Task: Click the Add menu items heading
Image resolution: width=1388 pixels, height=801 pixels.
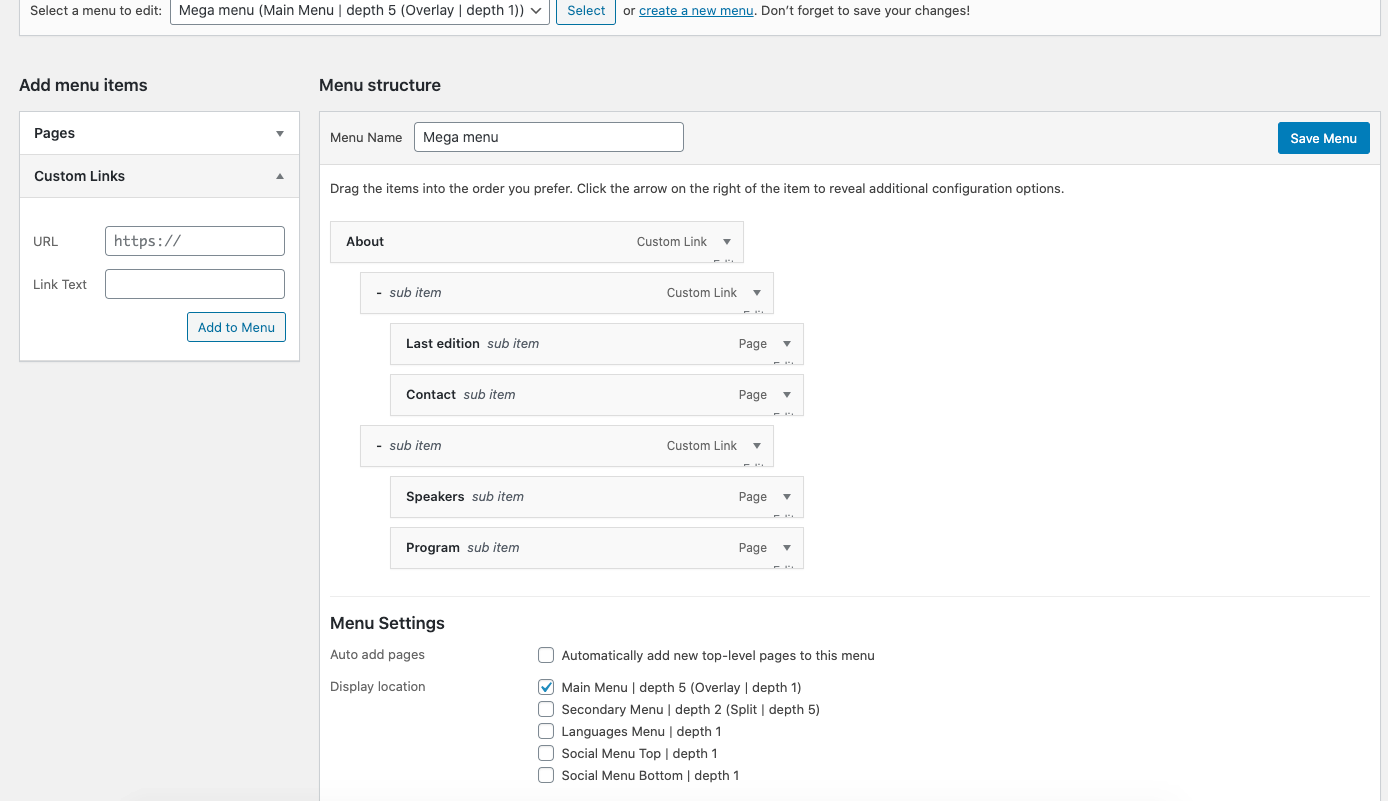Action: [83, 85]
